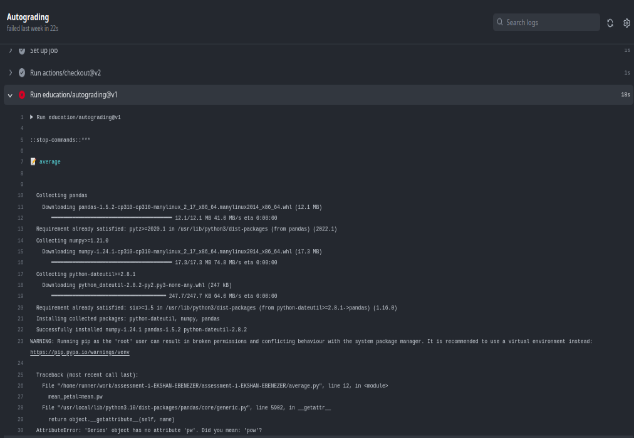Click the checkout step success icon
Image resolution: width=634 pixels, height=438 pixels.
click(x=21, y=73)
